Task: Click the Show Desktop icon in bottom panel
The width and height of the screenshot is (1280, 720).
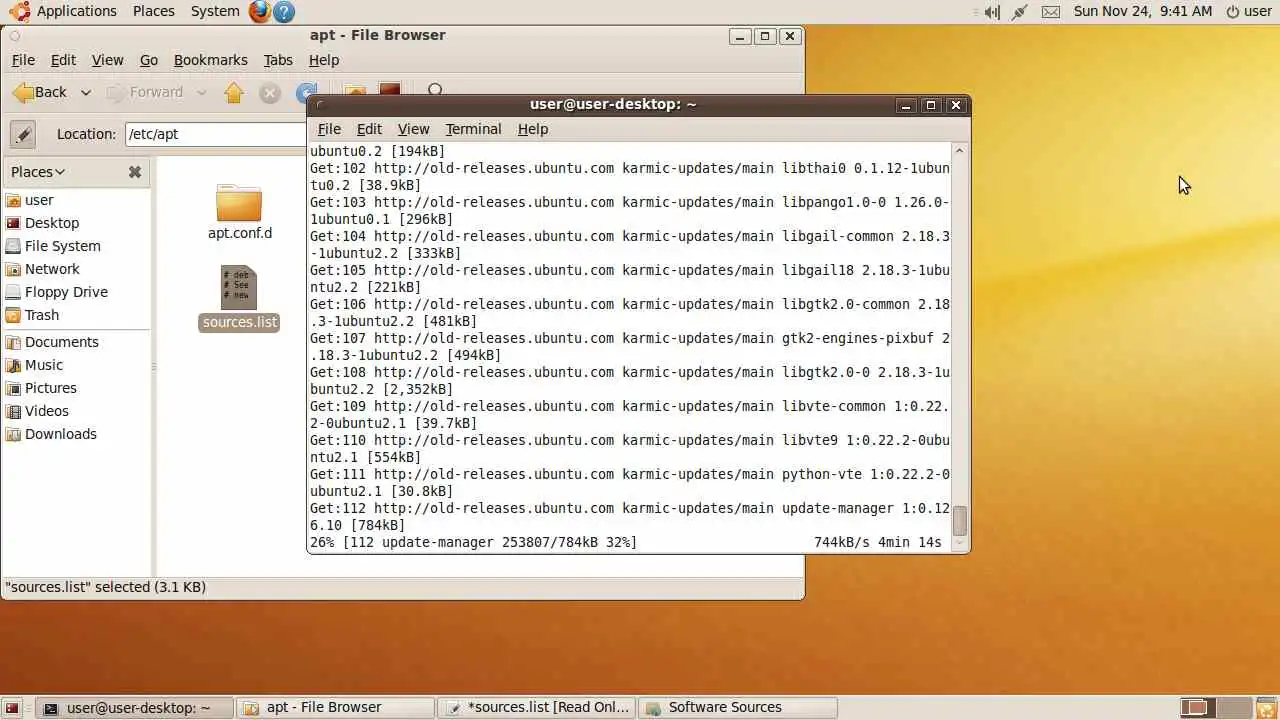Action: point(13,708)
